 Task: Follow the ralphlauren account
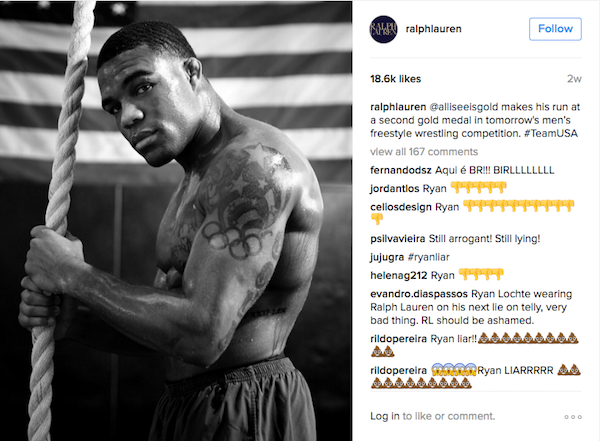pos(555,29)
